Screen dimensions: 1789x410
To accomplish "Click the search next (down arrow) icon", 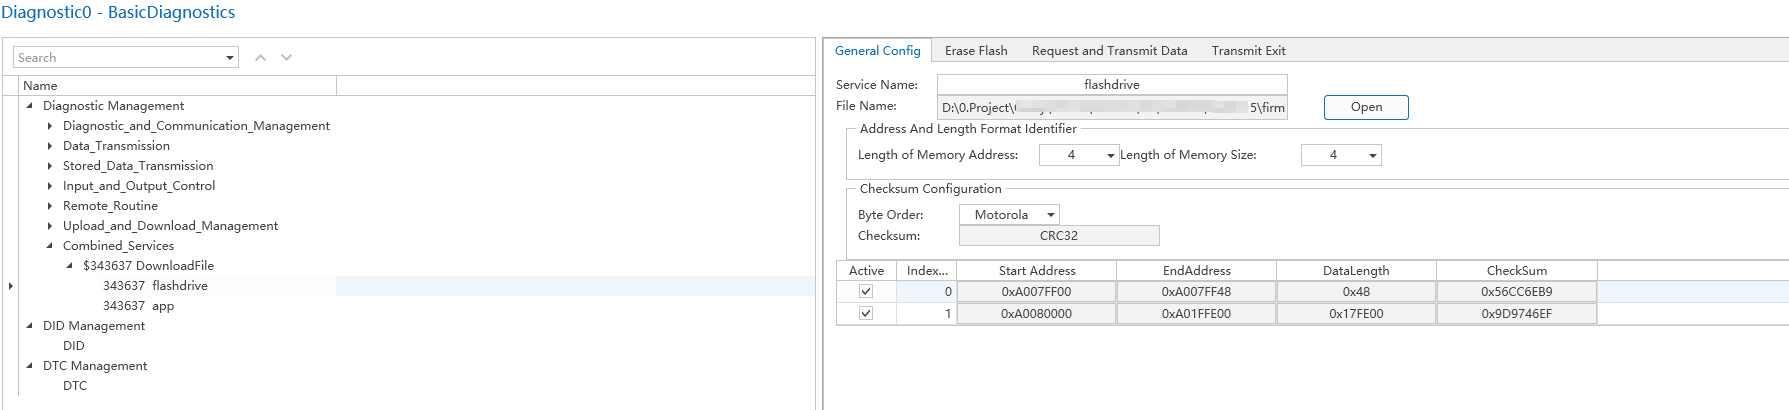I will (287, 58).
